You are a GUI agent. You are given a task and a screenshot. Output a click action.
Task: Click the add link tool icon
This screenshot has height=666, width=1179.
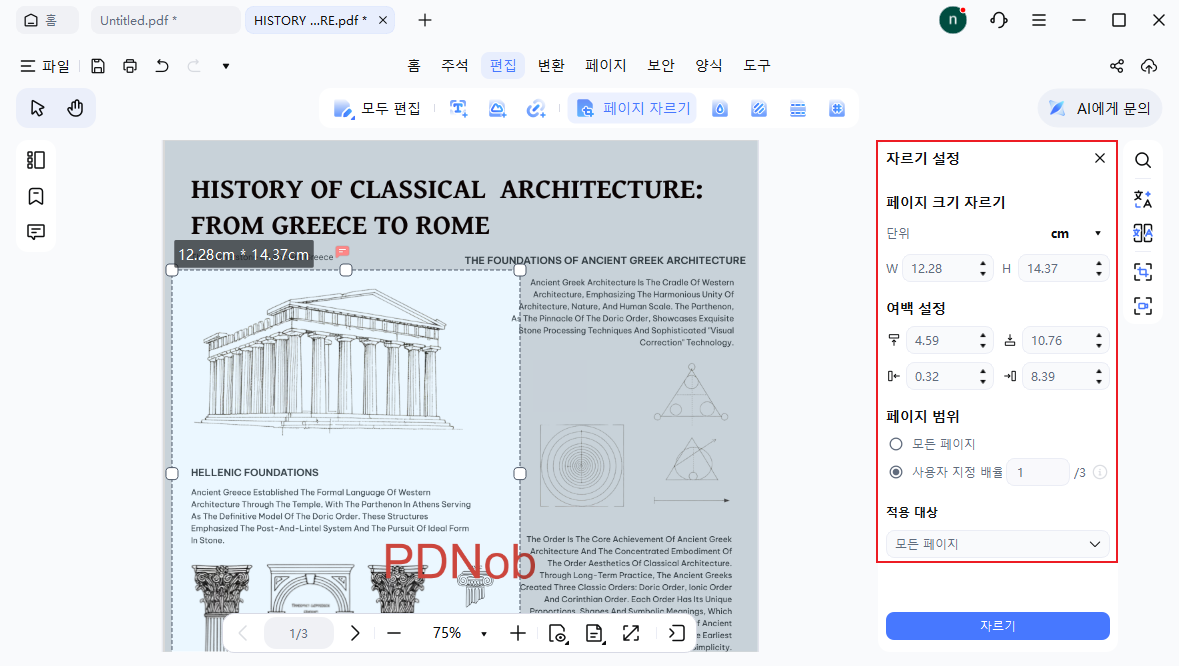[535, 108]
